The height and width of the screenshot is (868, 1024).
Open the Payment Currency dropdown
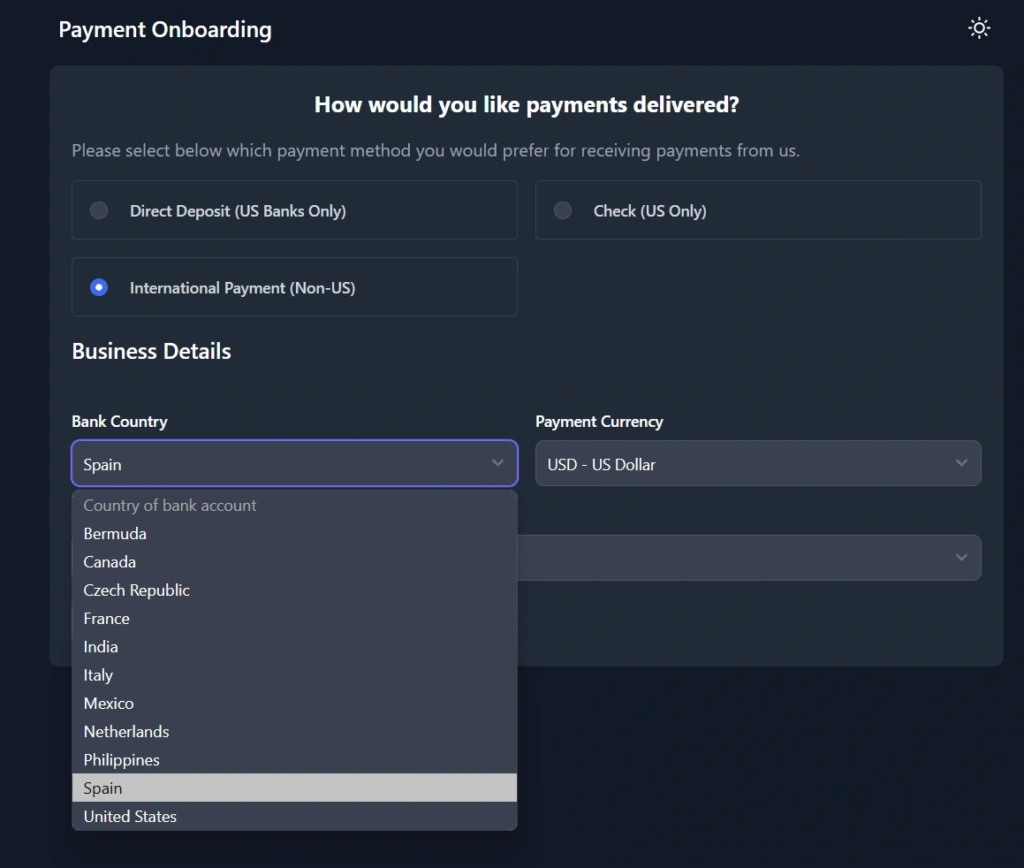pos(757,464)
